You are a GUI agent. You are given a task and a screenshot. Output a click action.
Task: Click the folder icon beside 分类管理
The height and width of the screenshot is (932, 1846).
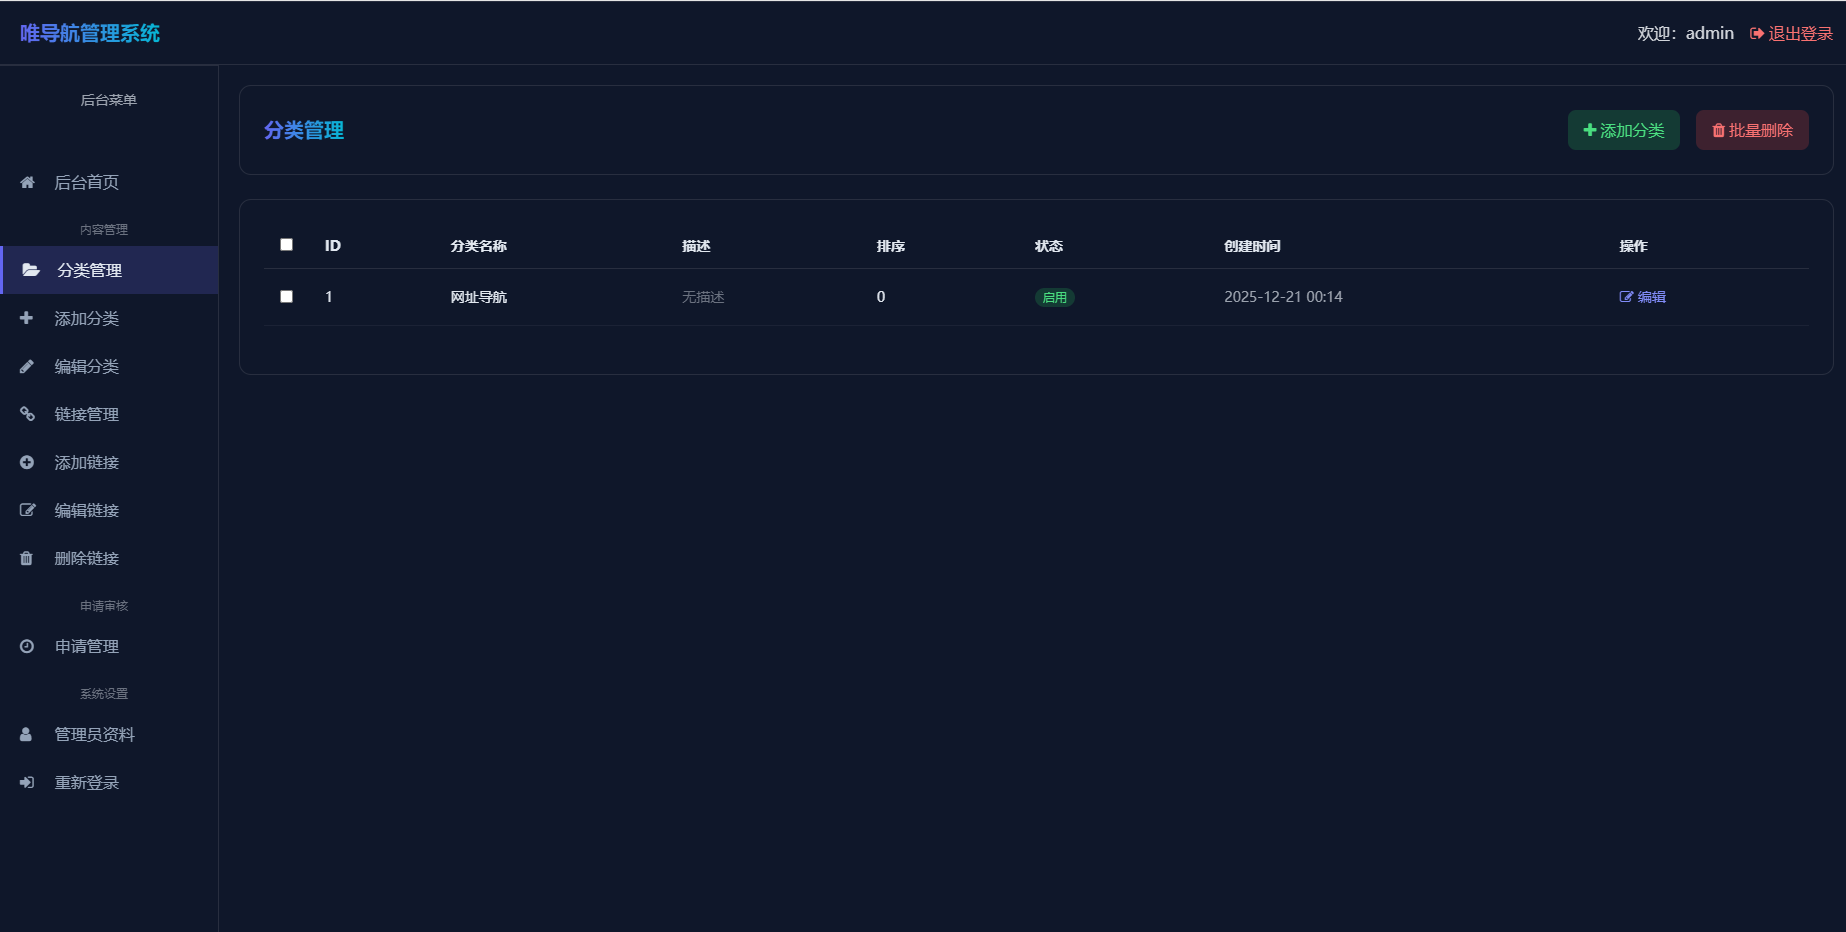click(31, 270)
